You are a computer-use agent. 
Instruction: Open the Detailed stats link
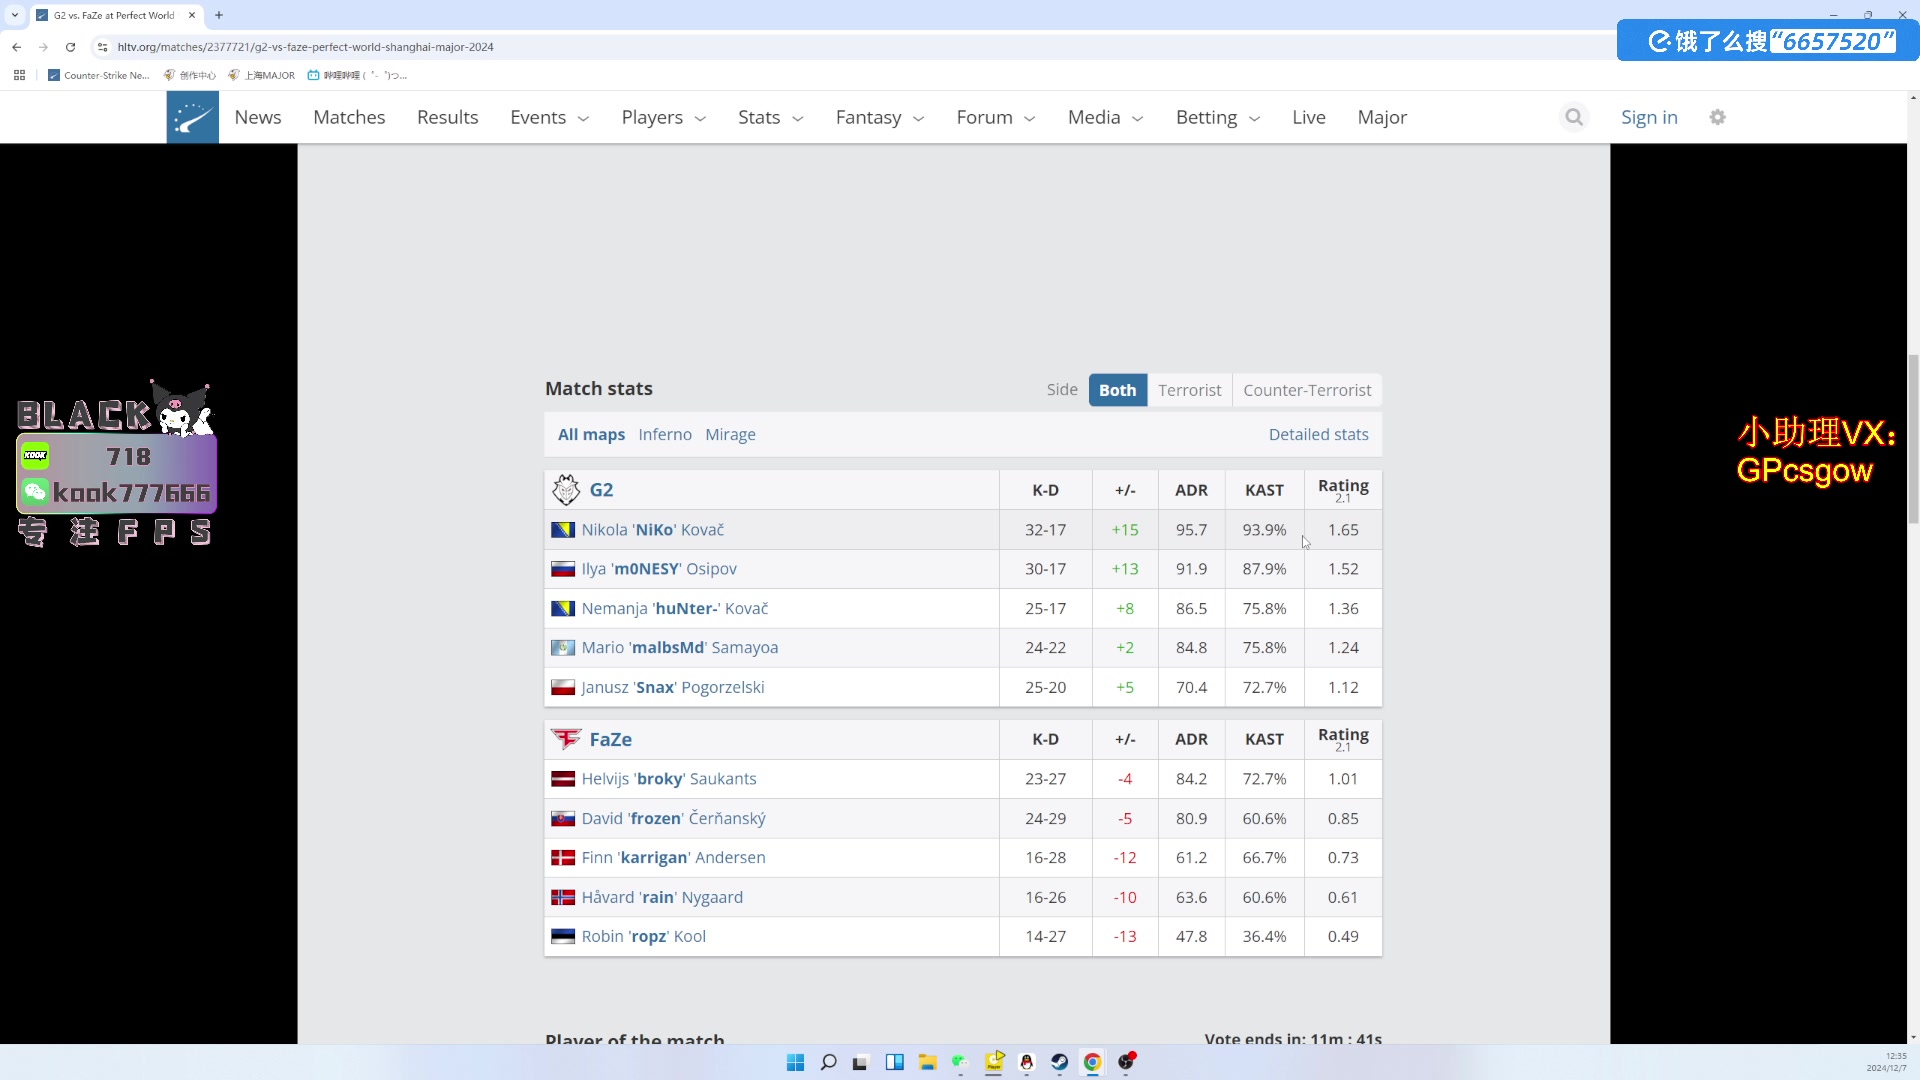pyautogui.click(x=1318, y=434)
